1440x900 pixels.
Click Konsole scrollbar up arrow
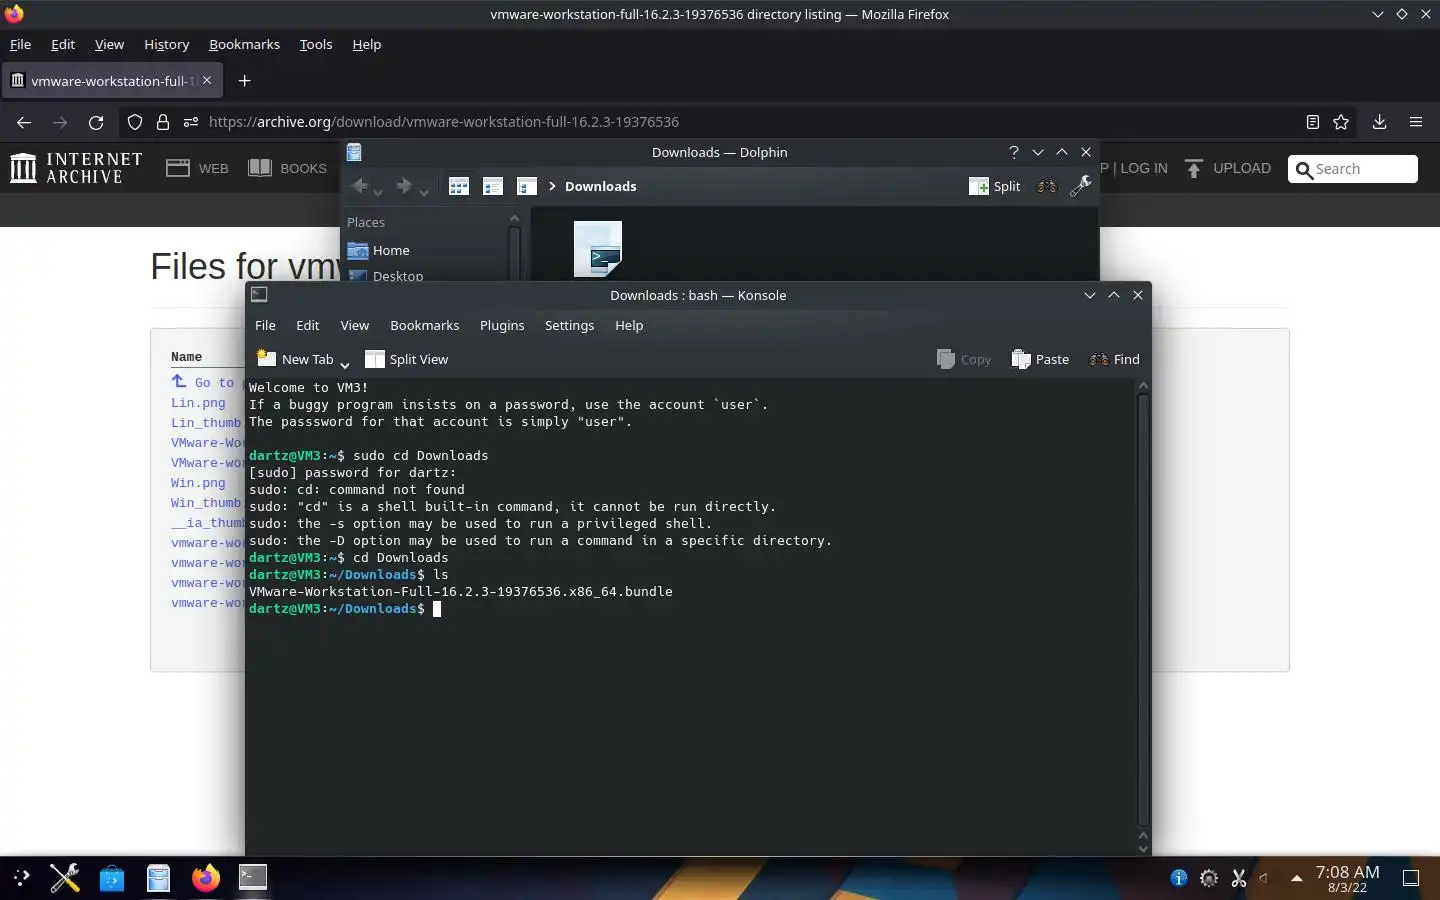point(1143,386)
